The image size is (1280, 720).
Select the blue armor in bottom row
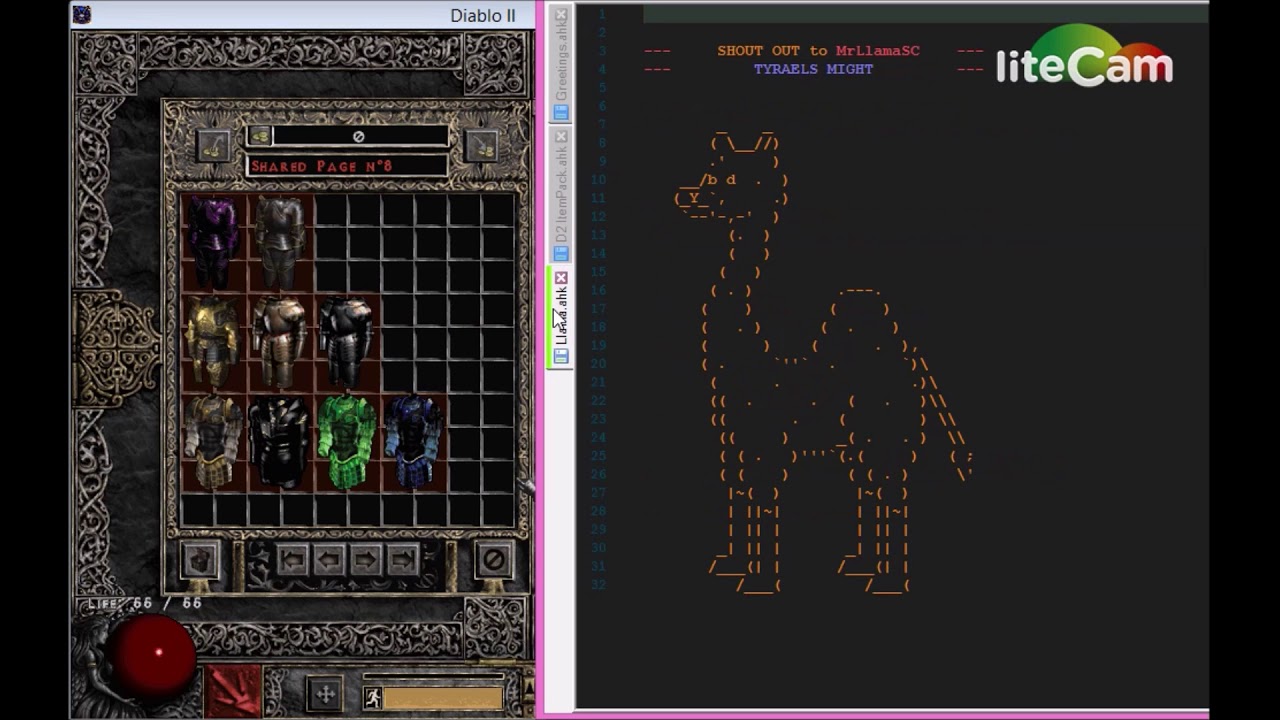click(x=413, y=441)
